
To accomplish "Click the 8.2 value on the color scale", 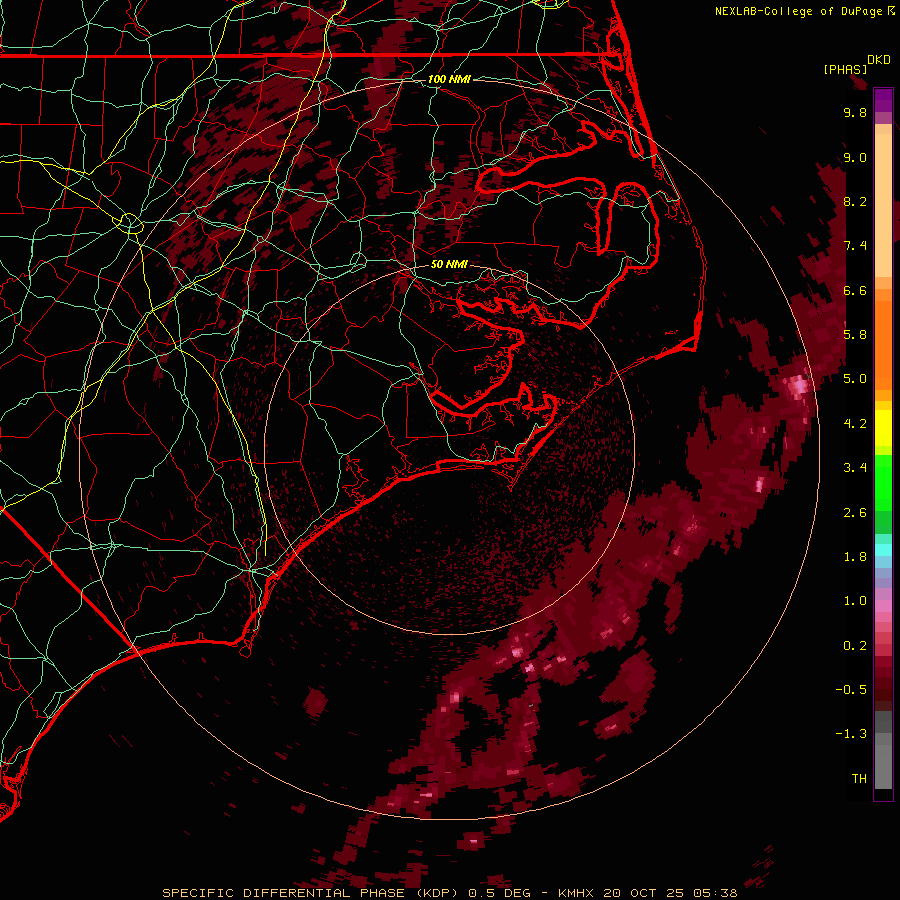I will tap(855, 201).
